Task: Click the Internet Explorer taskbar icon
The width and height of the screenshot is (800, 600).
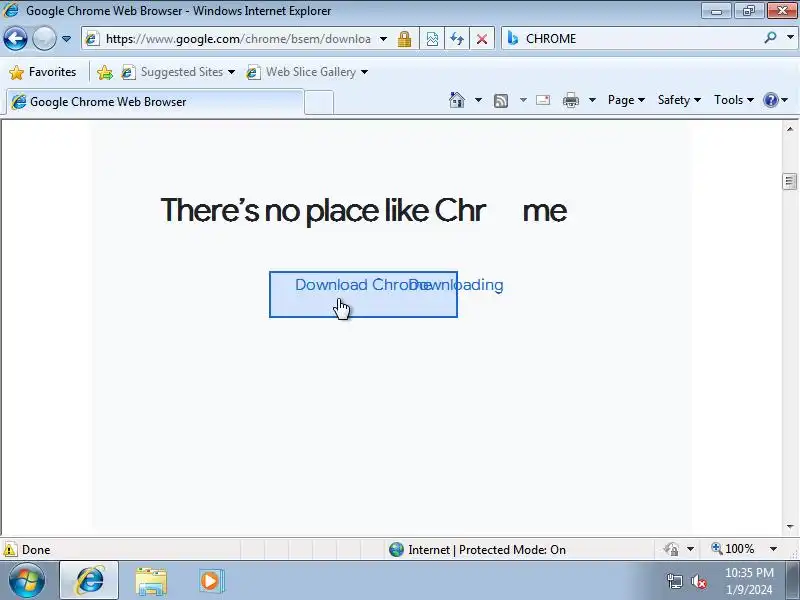Action: click(89, 581)
